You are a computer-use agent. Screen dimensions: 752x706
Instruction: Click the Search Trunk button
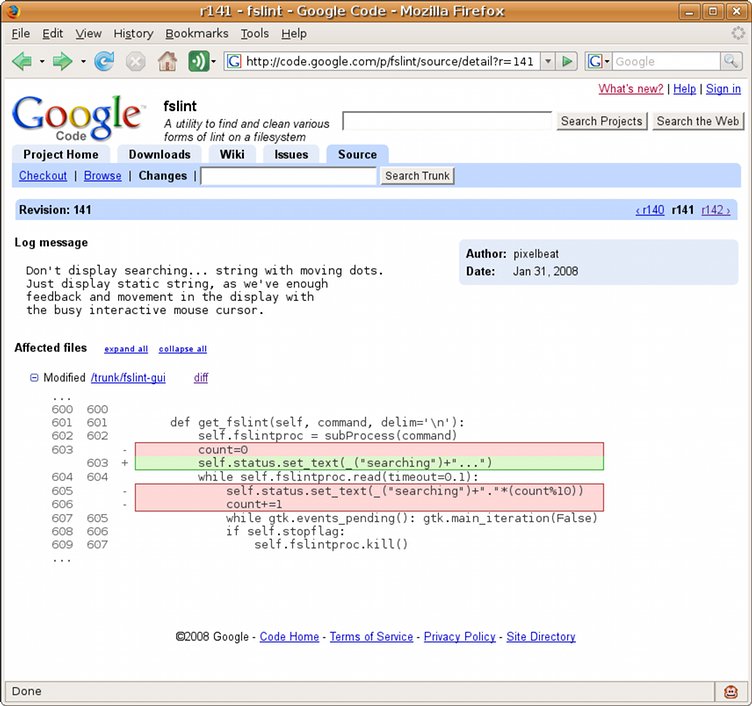tap(417, 176)
